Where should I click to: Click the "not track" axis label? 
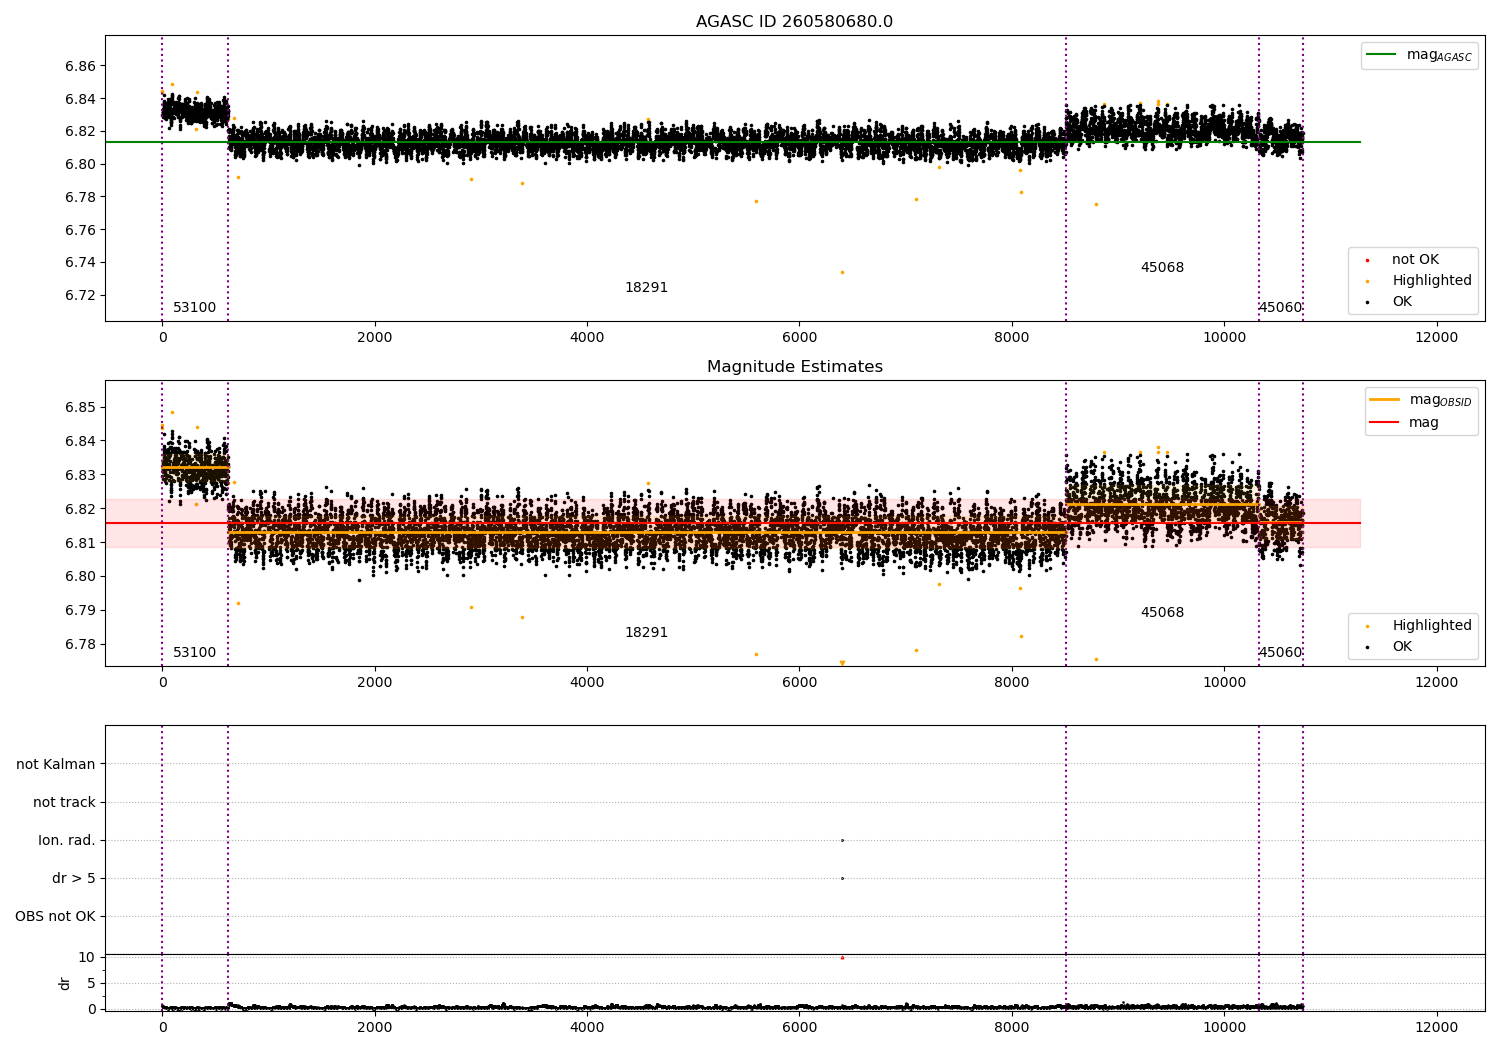click(x=64, y=803)
